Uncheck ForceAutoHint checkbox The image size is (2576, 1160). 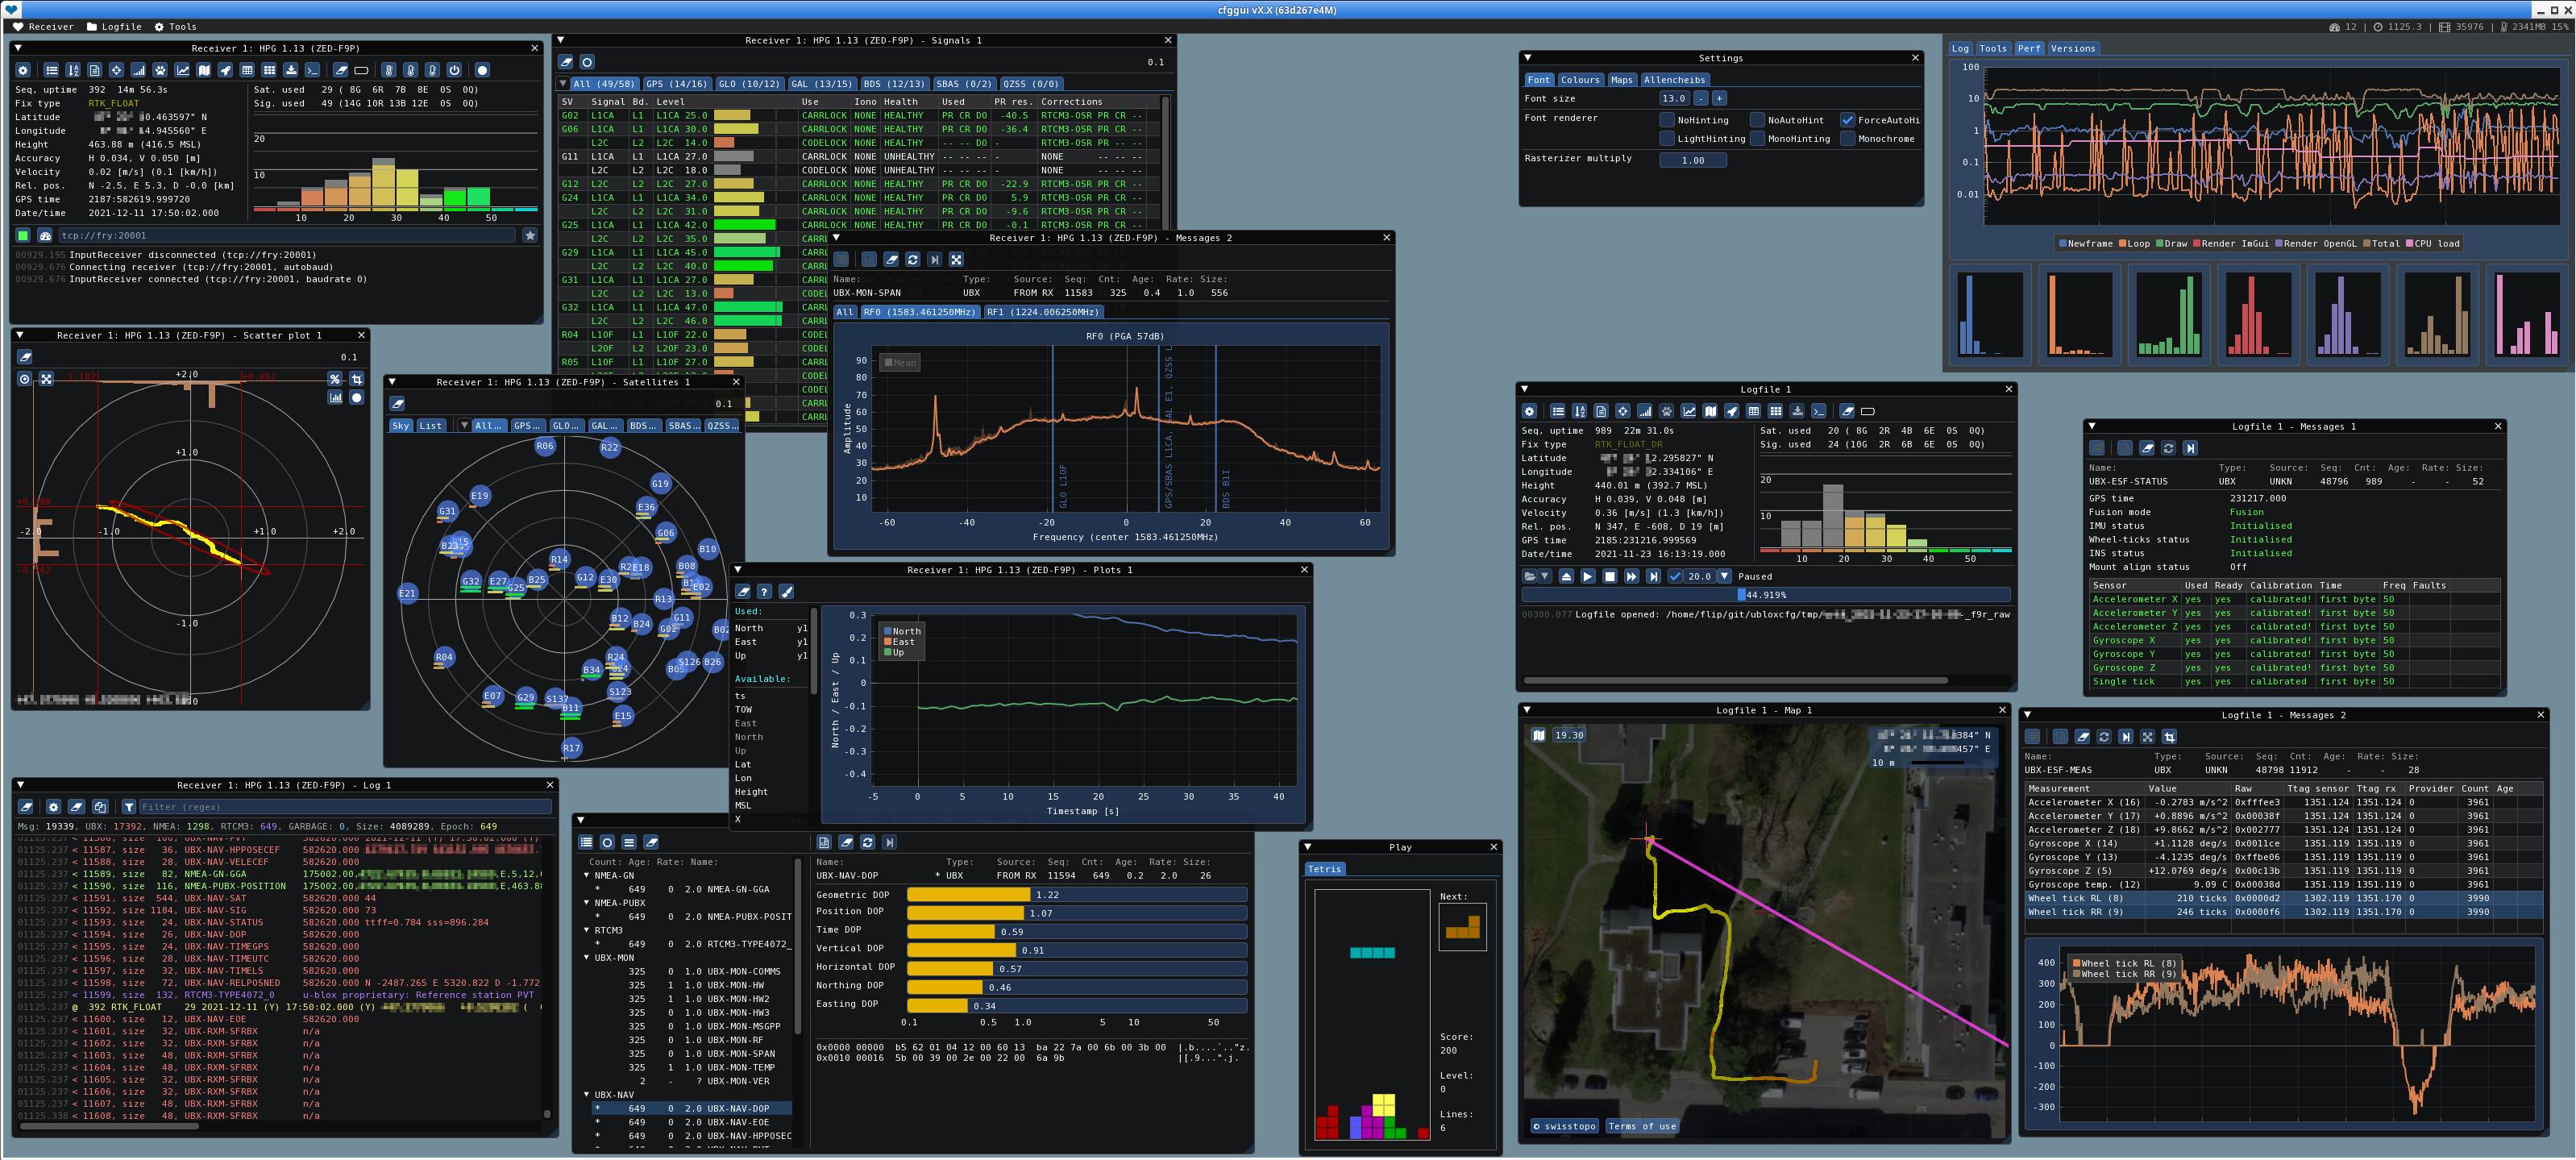pos(1847,120)
